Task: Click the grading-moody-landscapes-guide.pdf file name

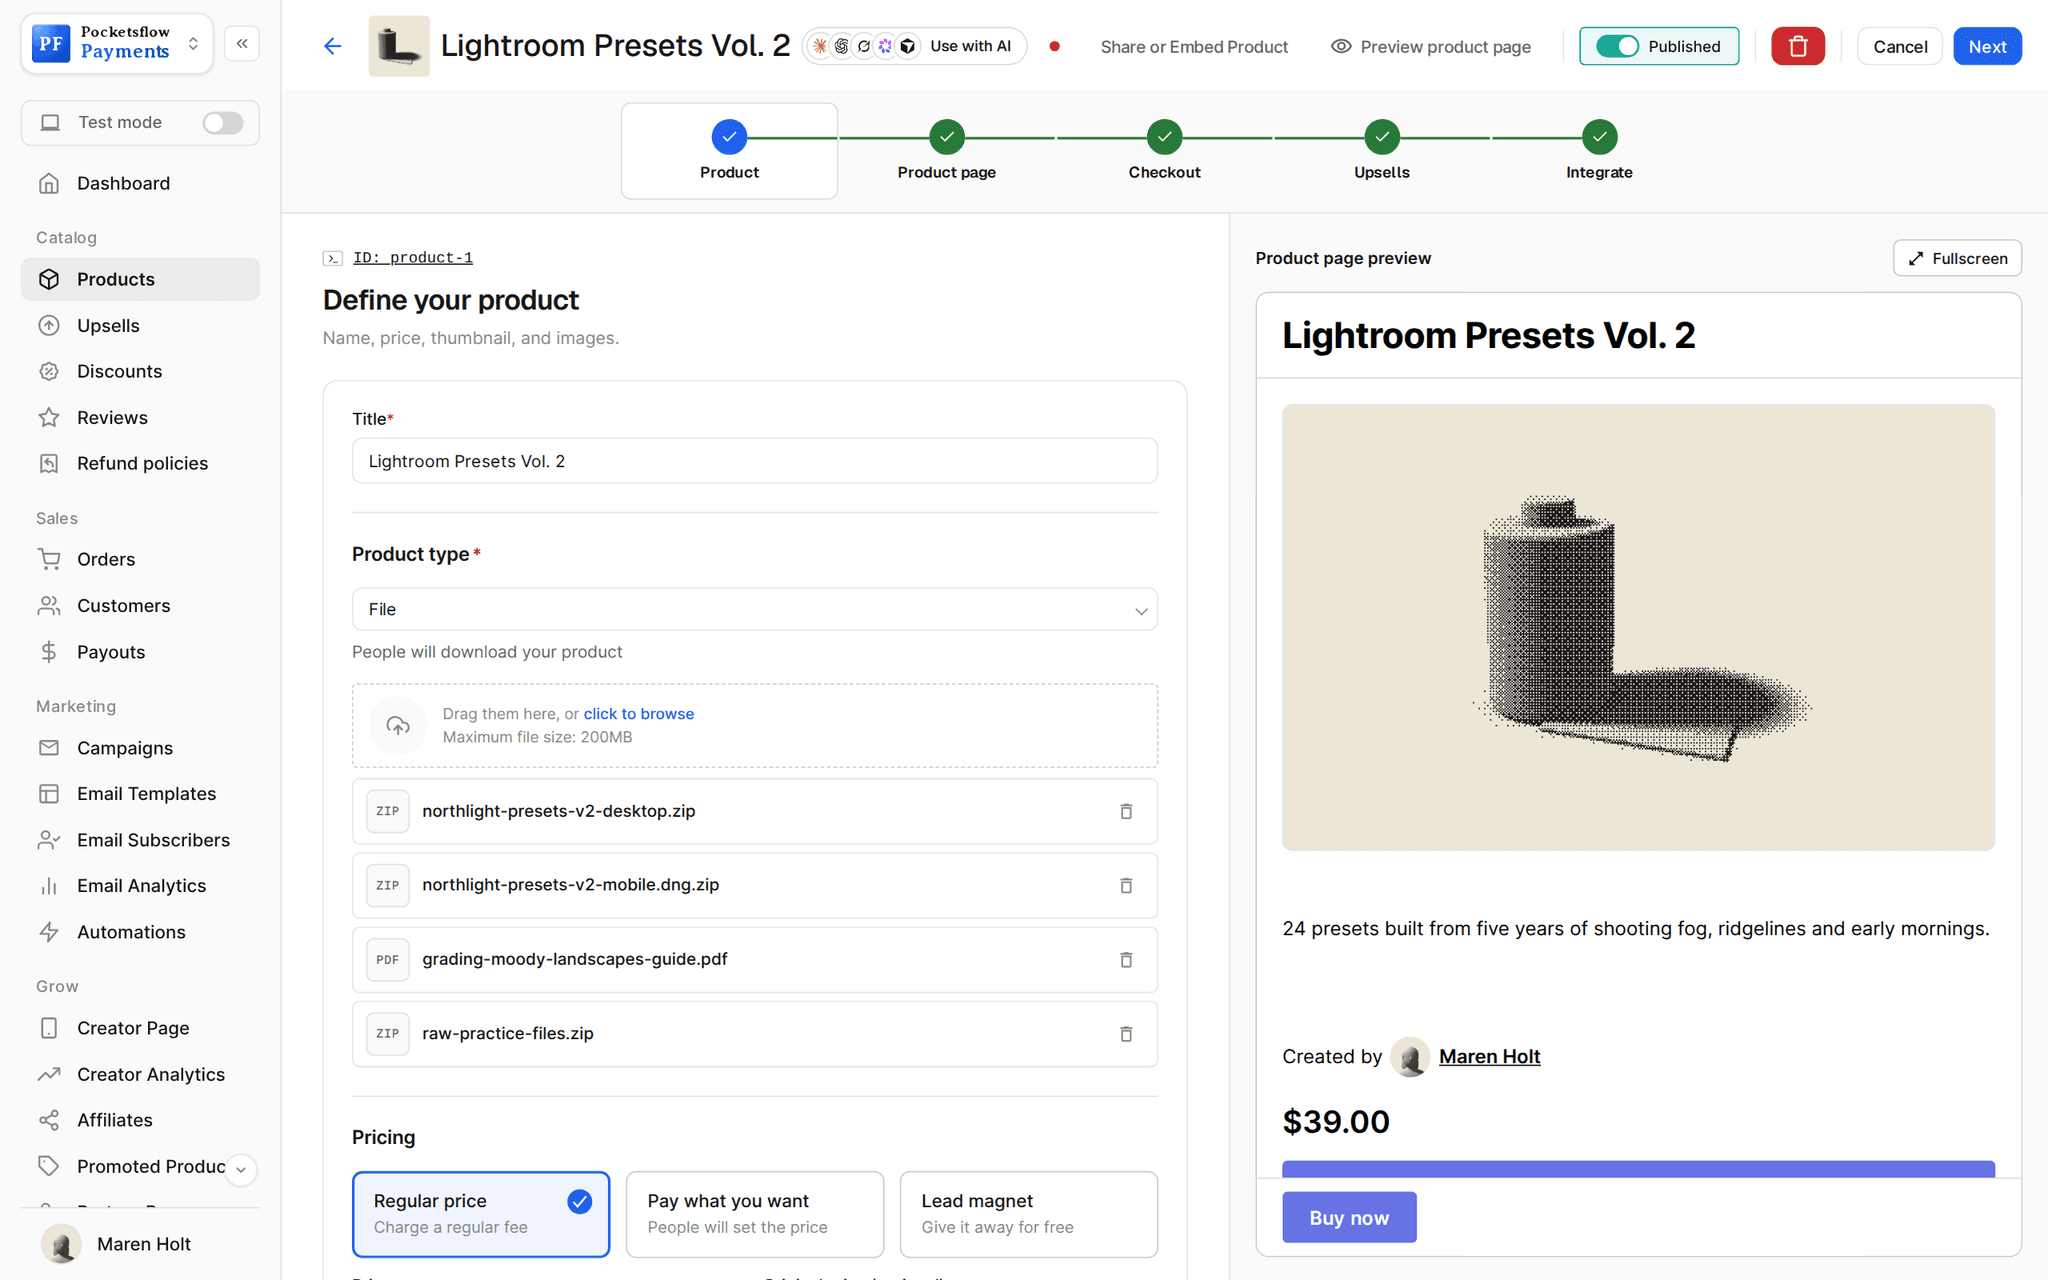Action: [575, 959]
